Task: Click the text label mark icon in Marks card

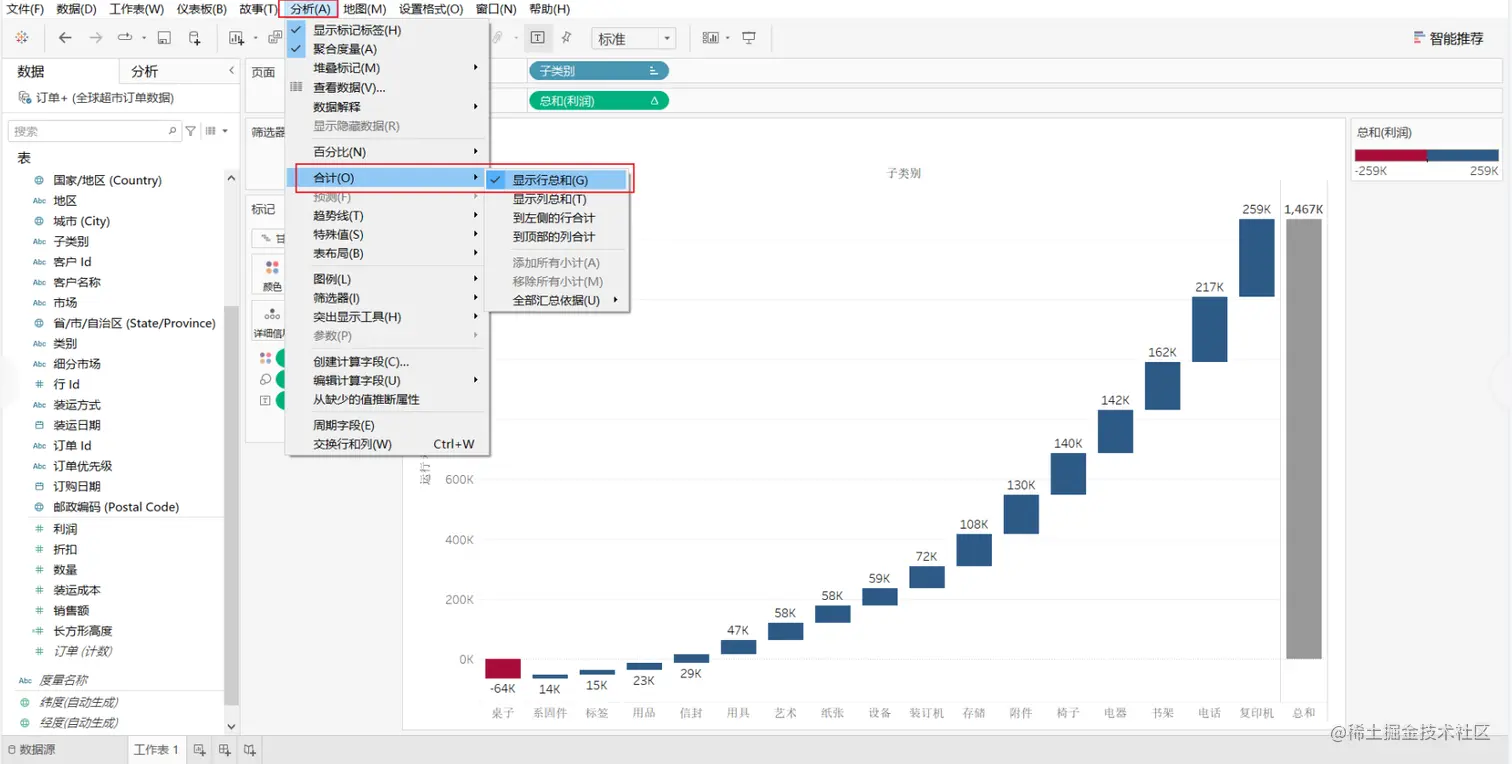Action: point(265,400)
